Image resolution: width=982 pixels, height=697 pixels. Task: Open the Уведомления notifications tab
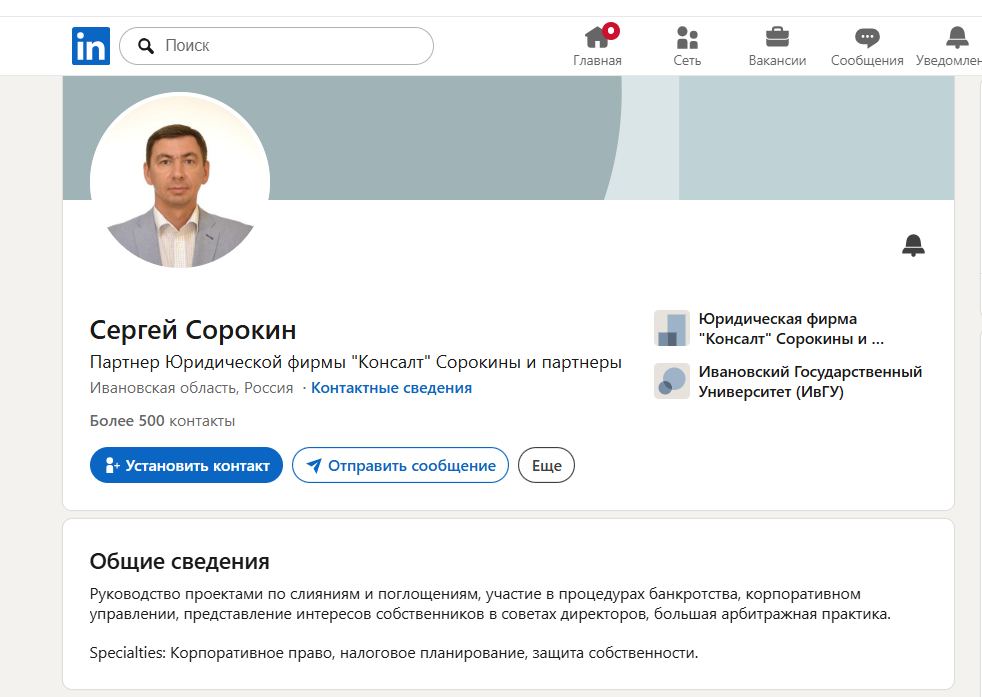(949, 46)
